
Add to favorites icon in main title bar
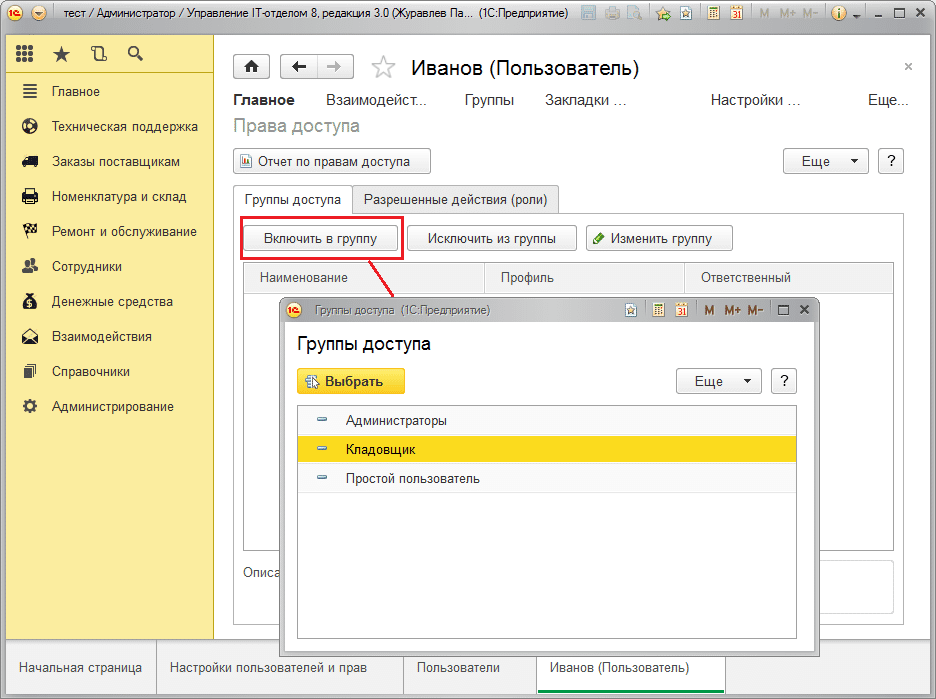(x=663, y=13)
